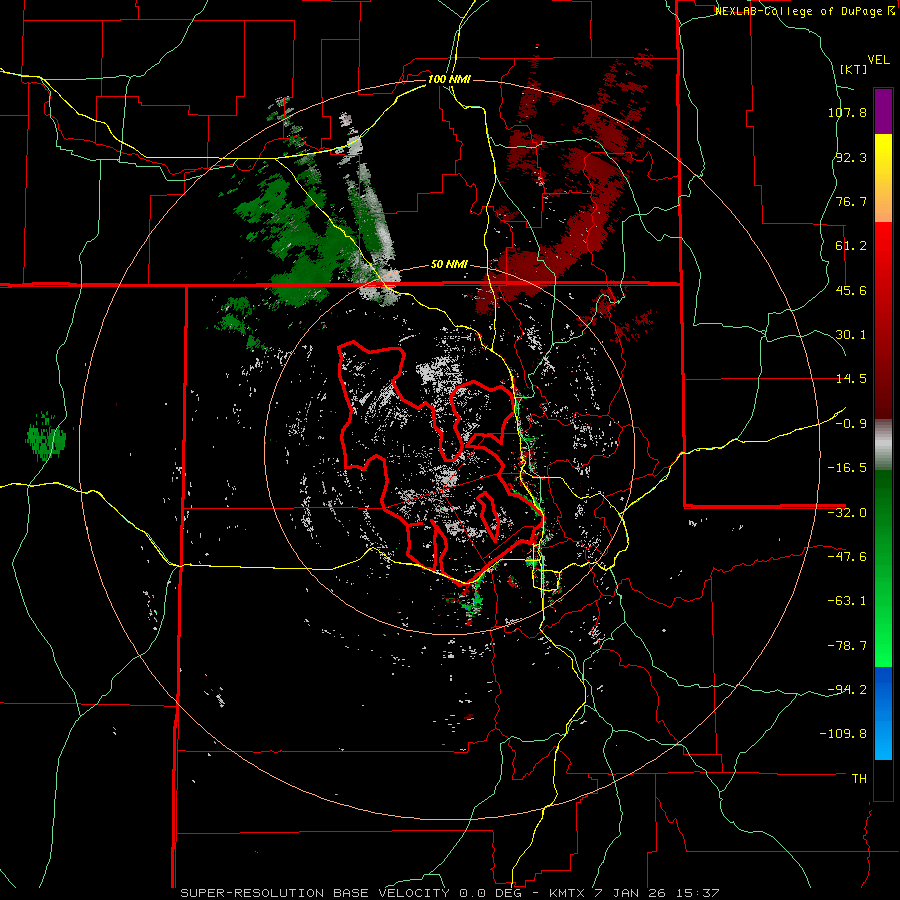Click the [KT] units label

point(853,69)
